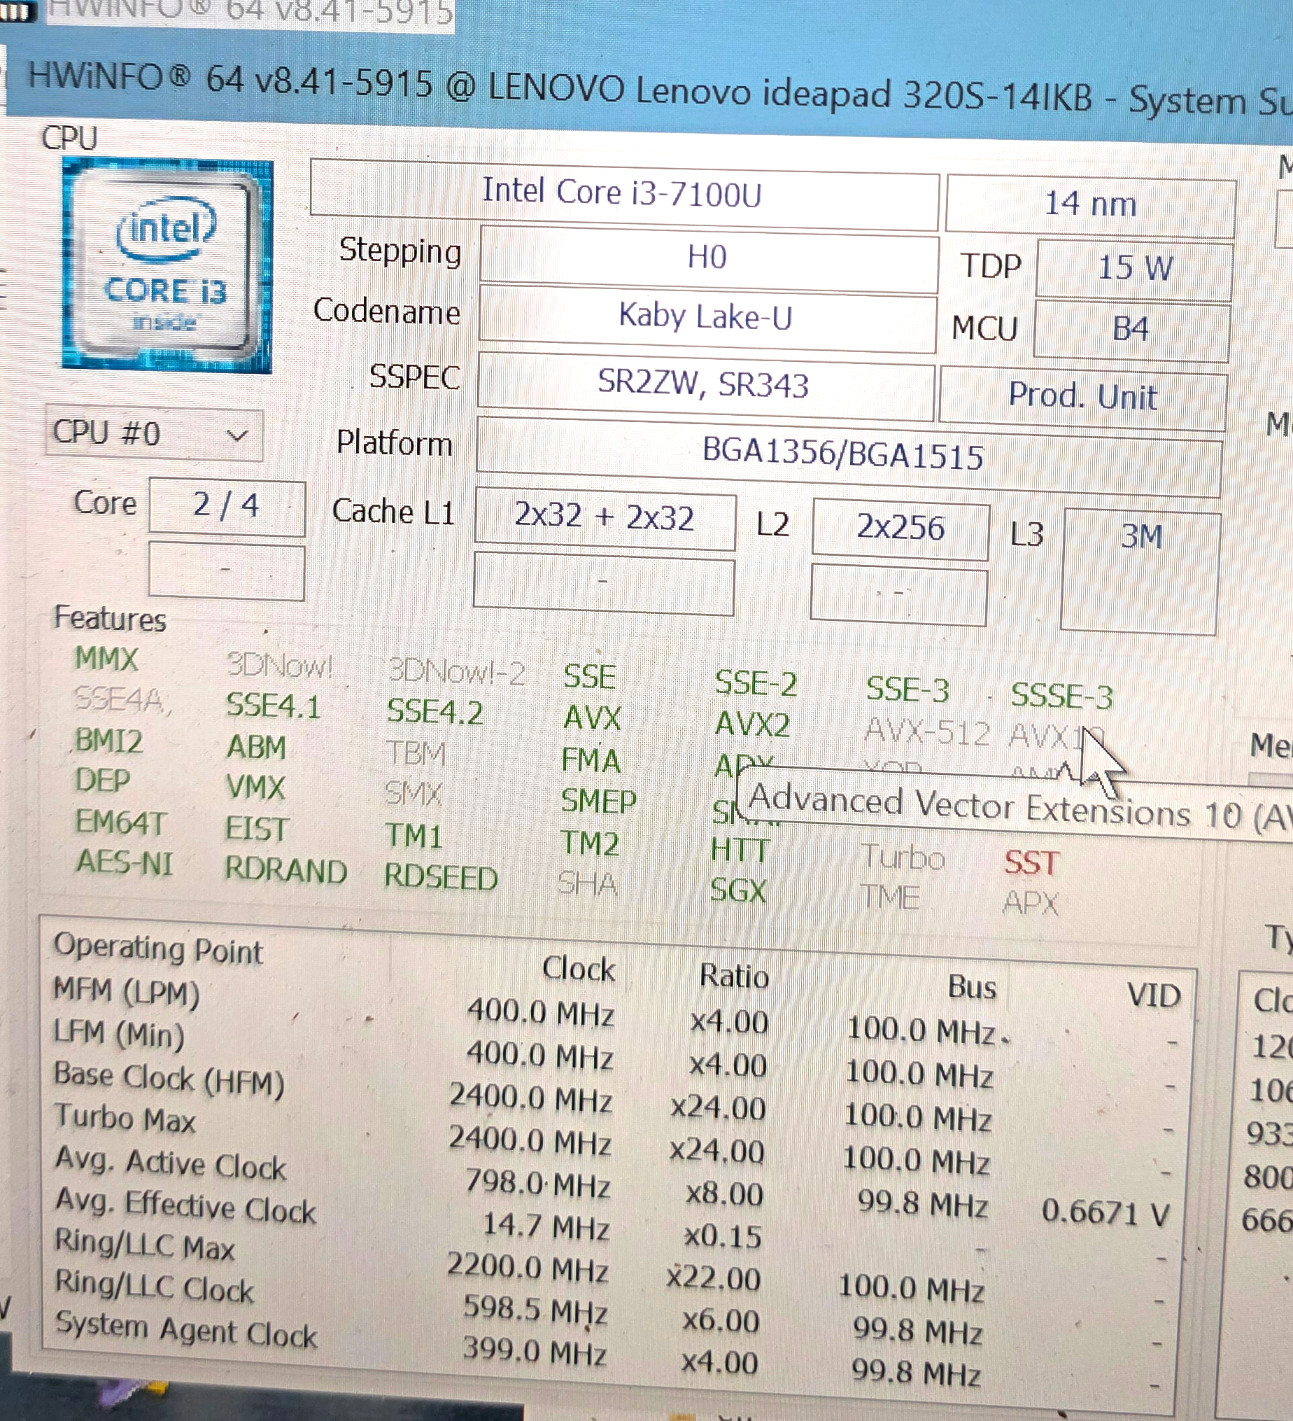1293x1421 pixels.
Task: Click the red SST feature flag
Action: pyautogui.click(x=1031, y=863)
